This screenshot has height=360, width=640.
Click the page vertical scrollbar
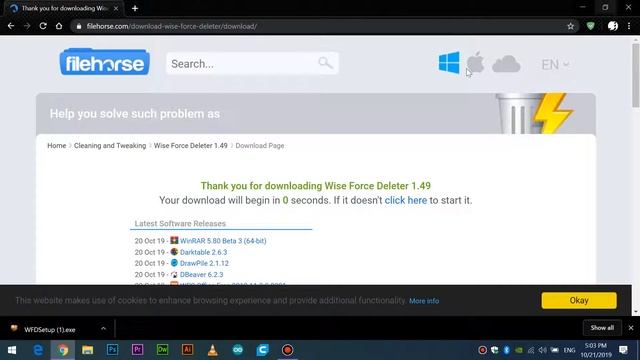click(x=636, y=75)
